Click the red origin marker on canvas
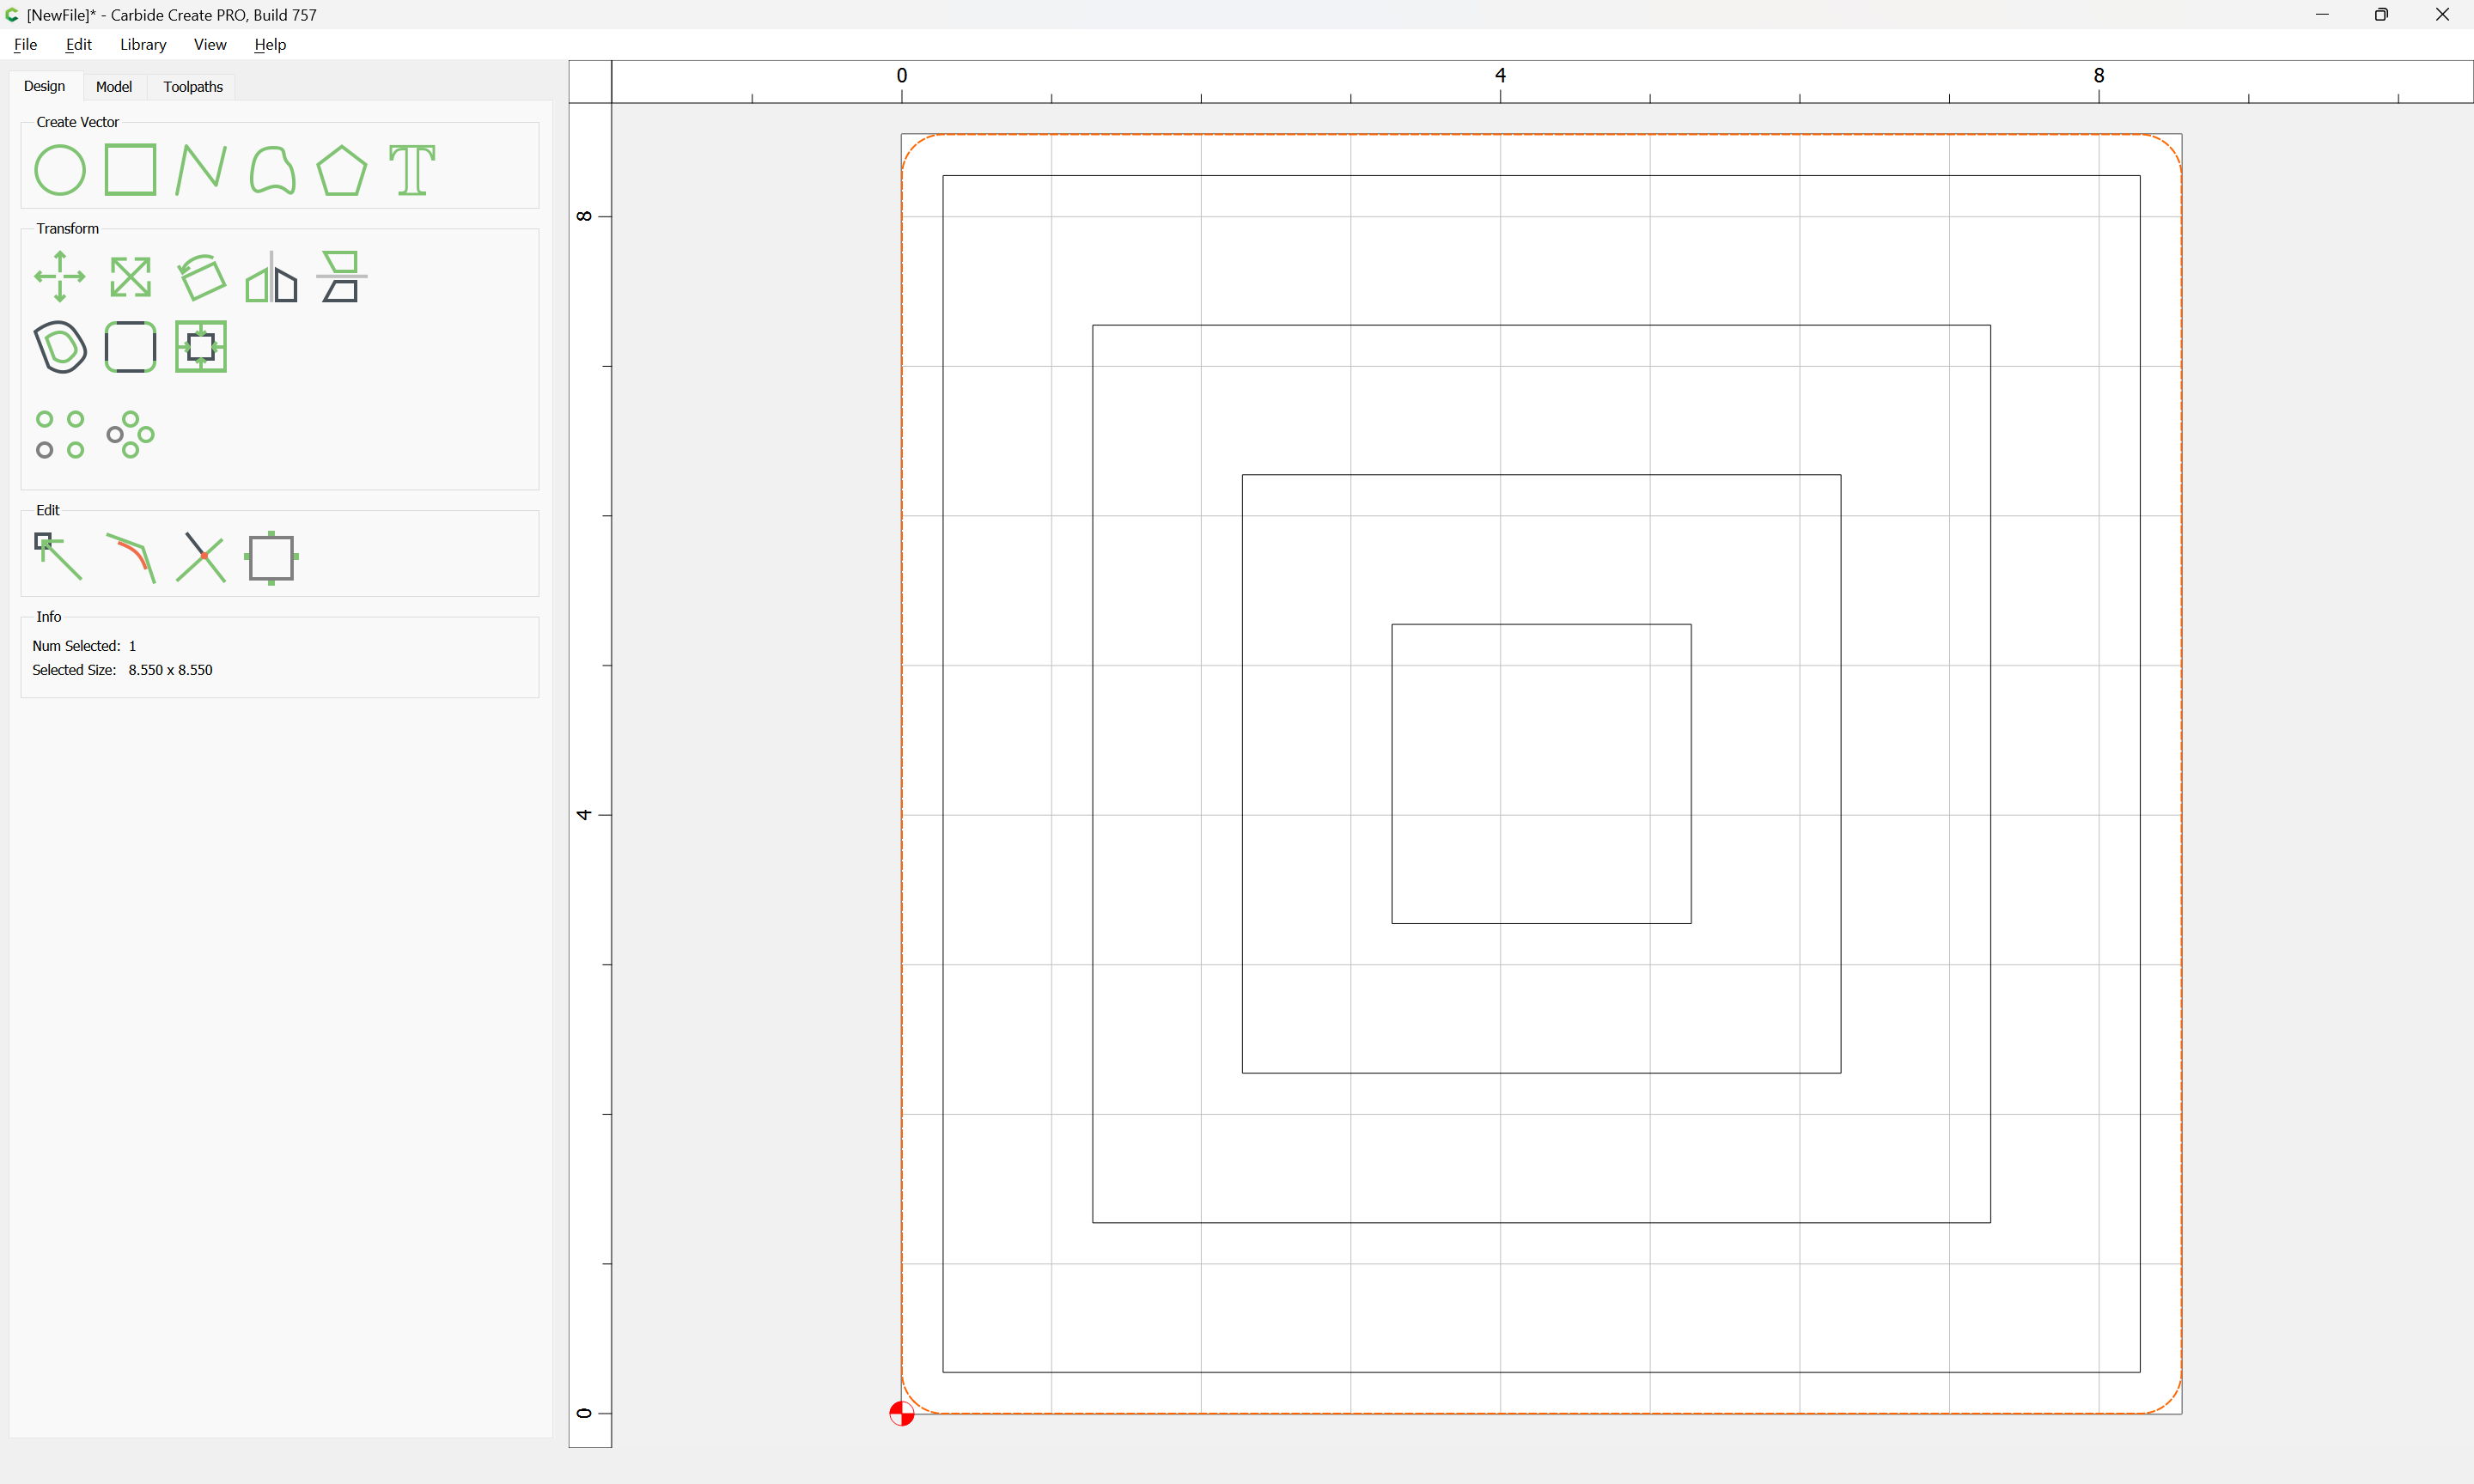This screenshot has height=1484, width=2474. [x=901, y=1413]
